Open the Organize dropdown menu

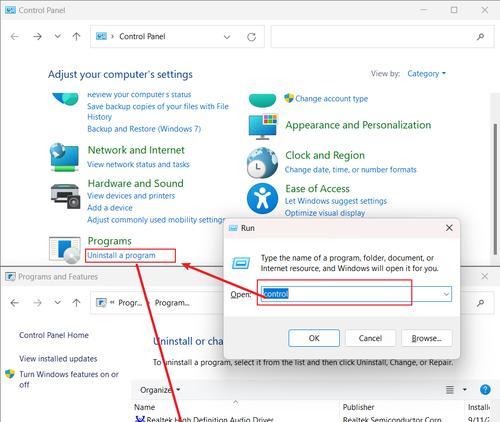[160, 390]
